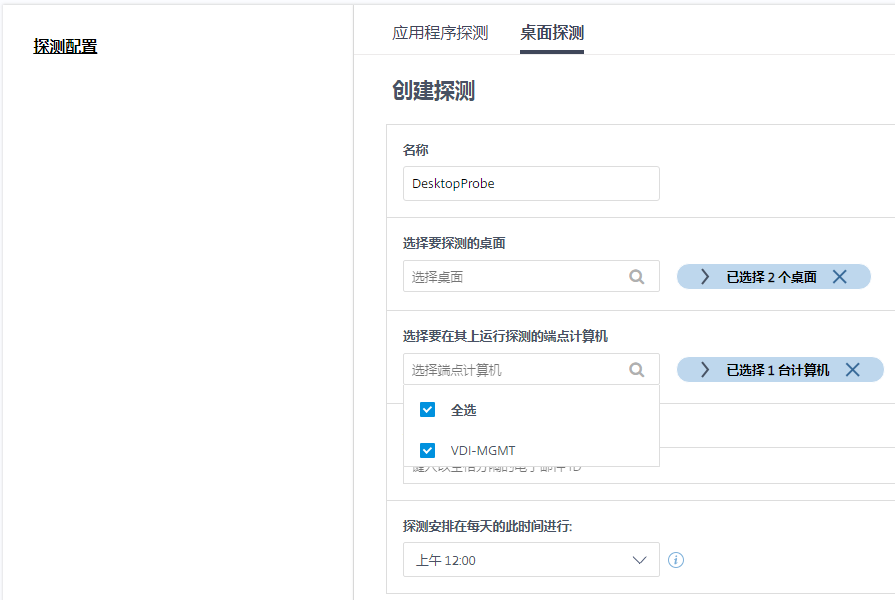
Task: Expand the chevron on 已选择 1 台计算机 chip
Action: [704, 370]
